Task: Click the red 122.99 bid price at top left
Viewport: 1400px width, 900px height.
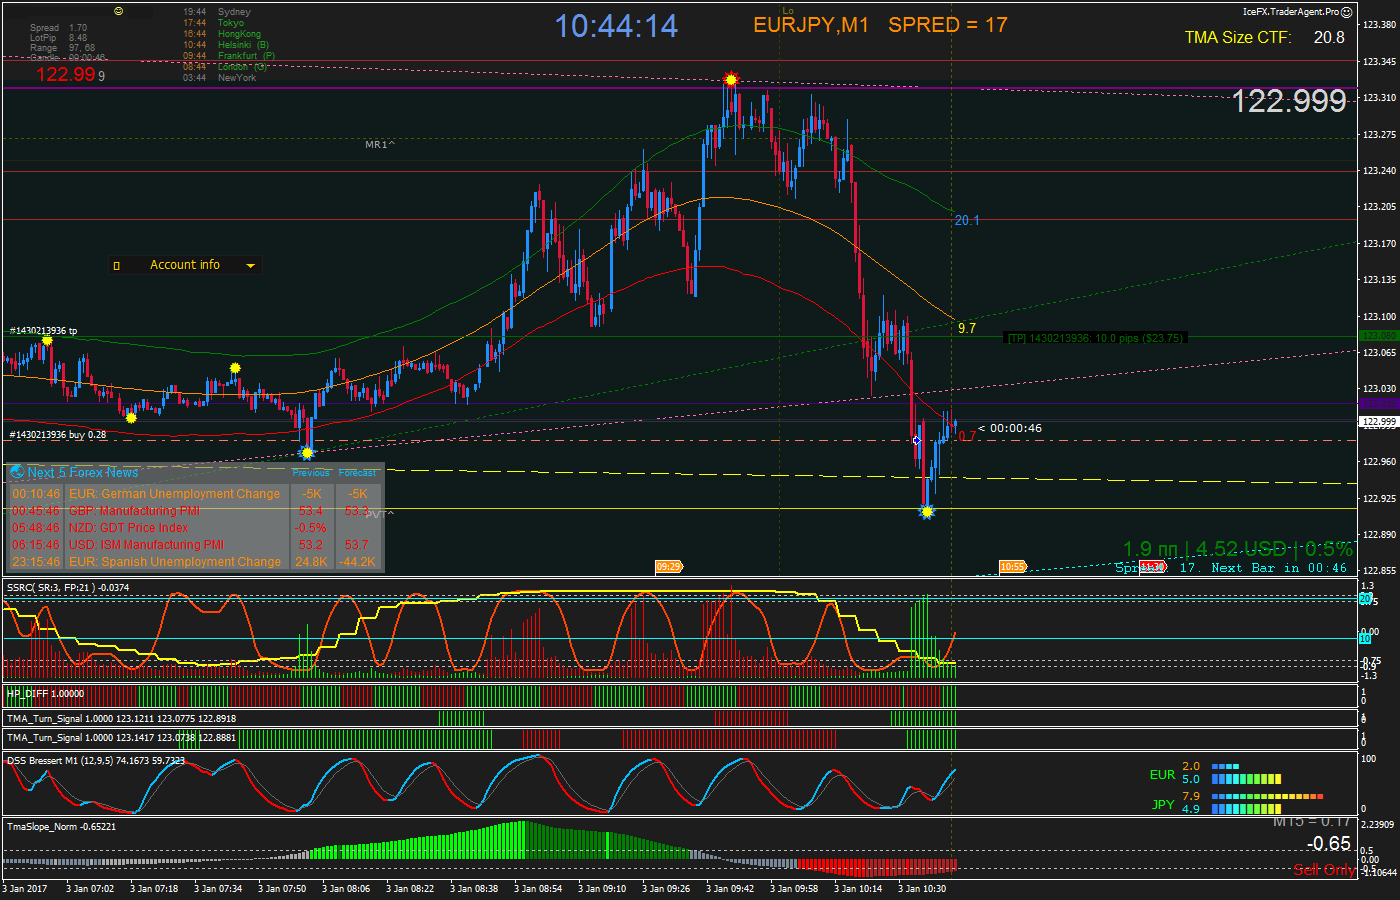Action: [x=66, y=74]
